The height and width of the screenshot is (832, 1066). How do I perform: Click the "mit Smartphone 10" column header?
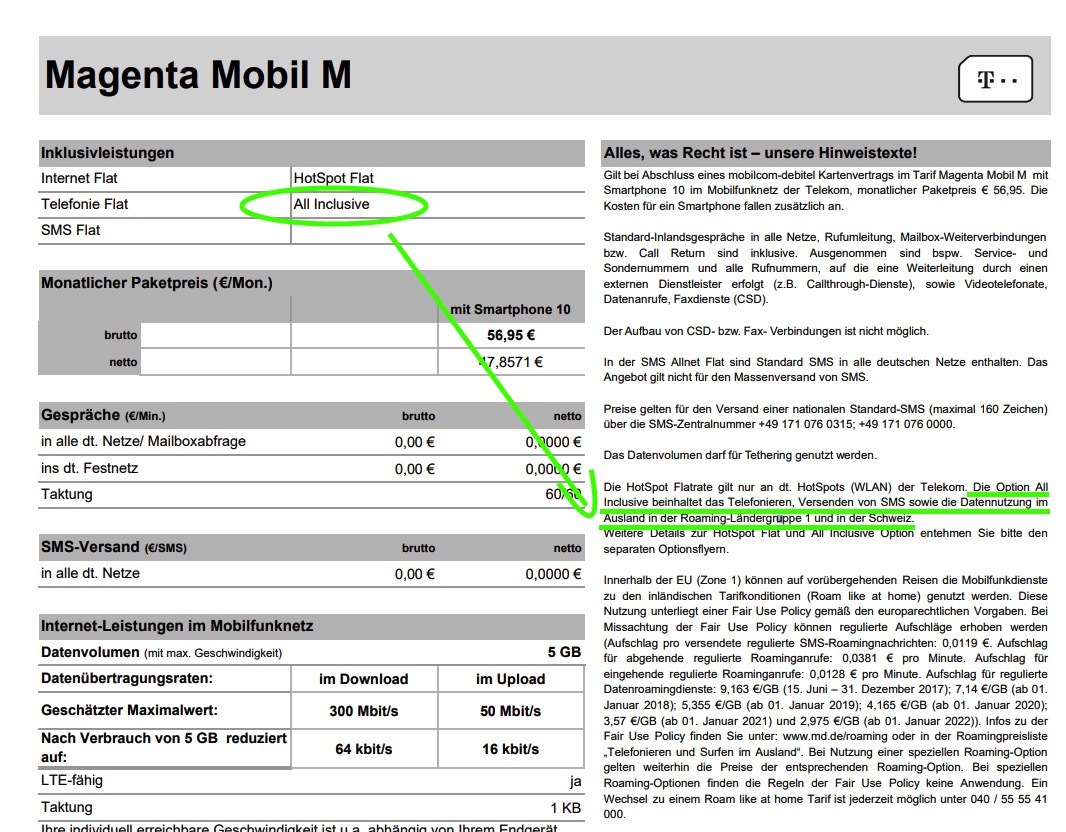511,309
